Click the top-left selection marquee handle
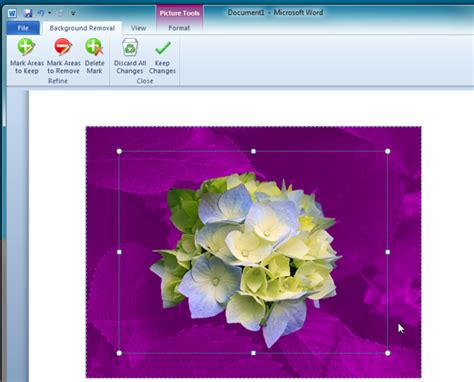This screenshot has height=382, width=474. tap(119, 151)
